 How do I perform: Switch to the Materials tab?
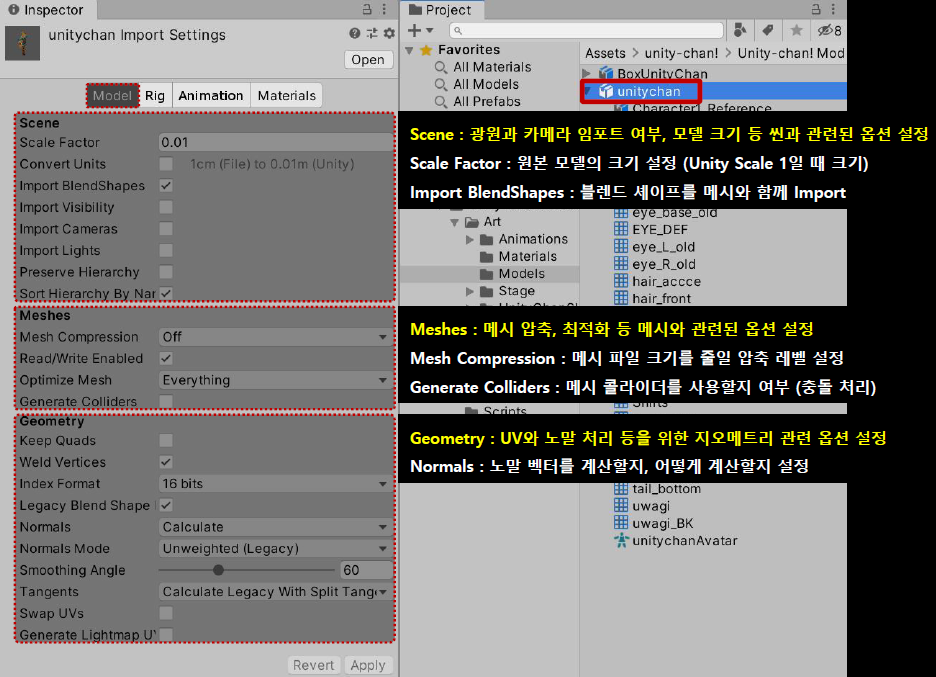(287, 96)
